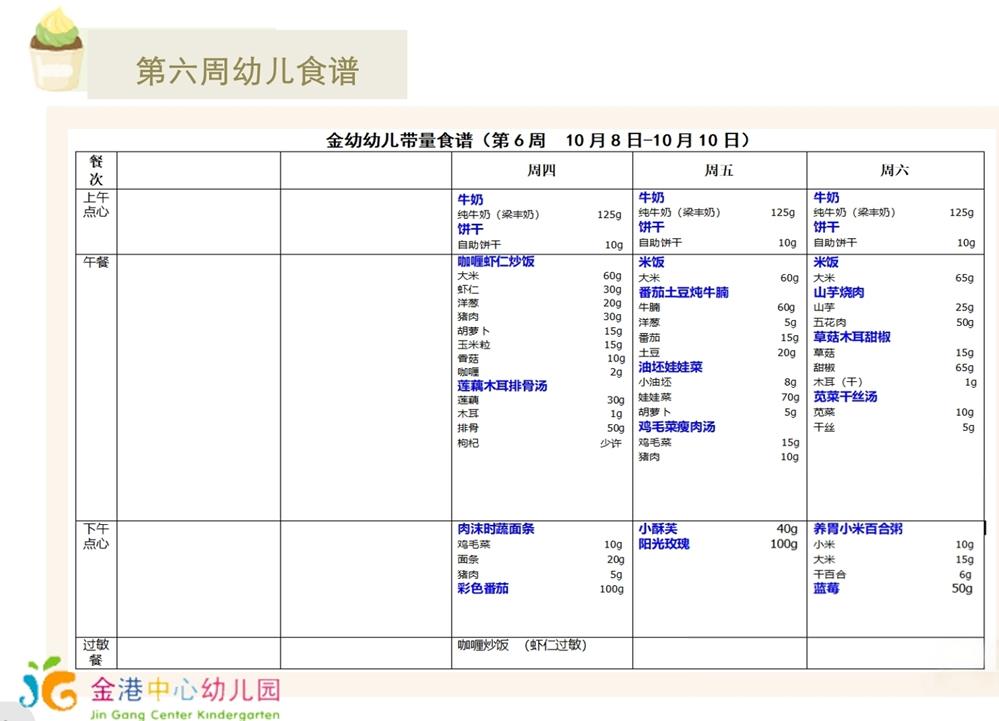Click the 油坯娃娃菜 dish heading
999x721 pixels.
pyautogui.click(x=670, y=367)
